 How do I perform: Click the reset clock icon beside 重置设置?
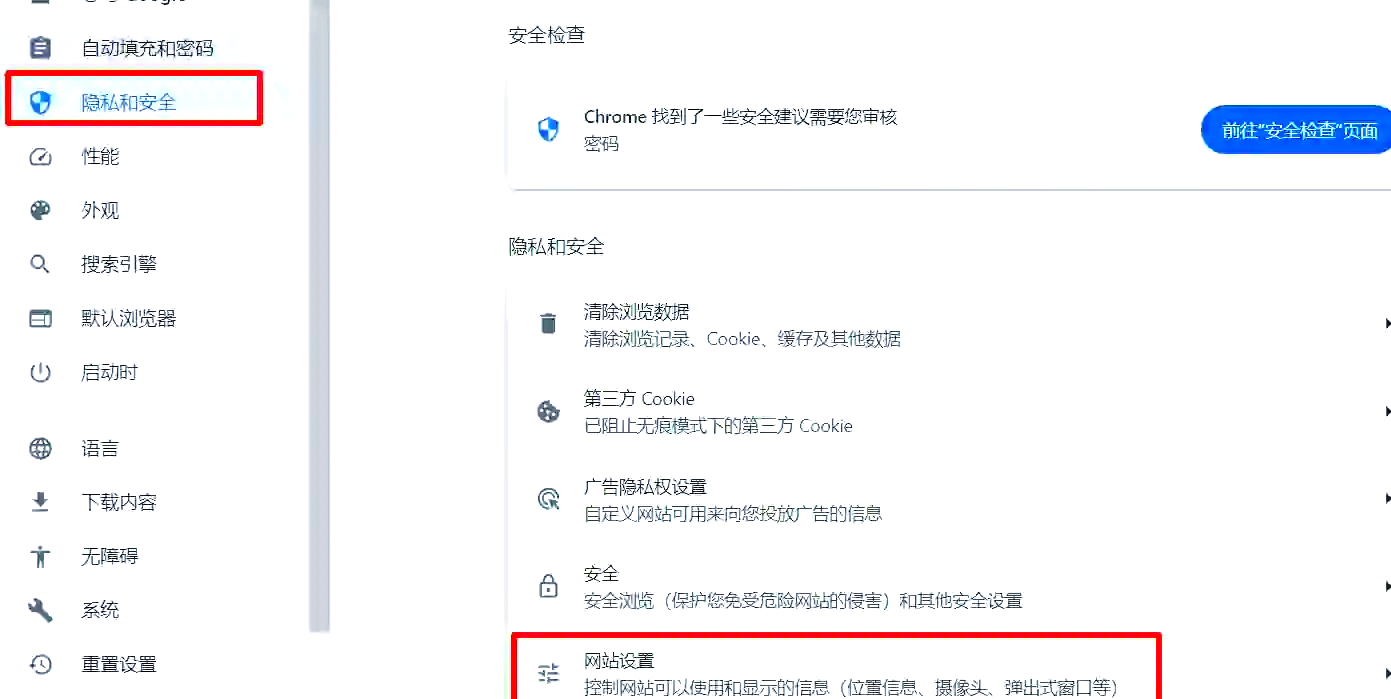click(40, 664)
